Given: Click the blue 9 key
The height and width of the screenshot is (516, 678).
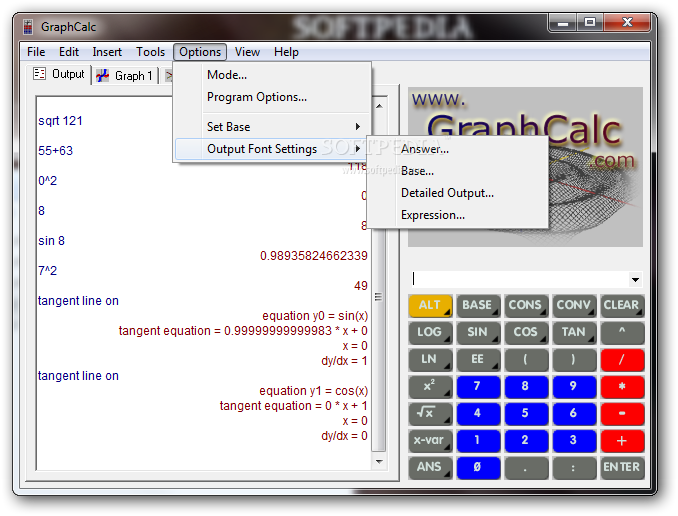Looking at the screenshot, I should point(574,386).
